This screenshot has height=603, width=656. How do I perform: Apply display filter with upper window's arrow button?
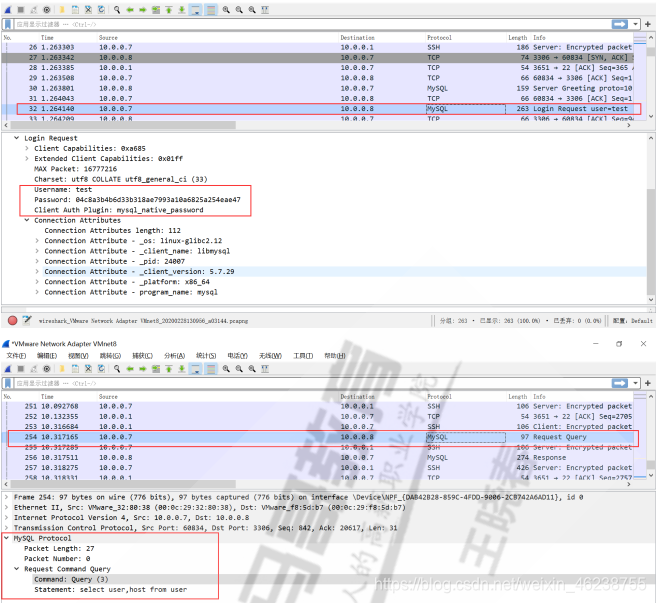click(620, 24)
